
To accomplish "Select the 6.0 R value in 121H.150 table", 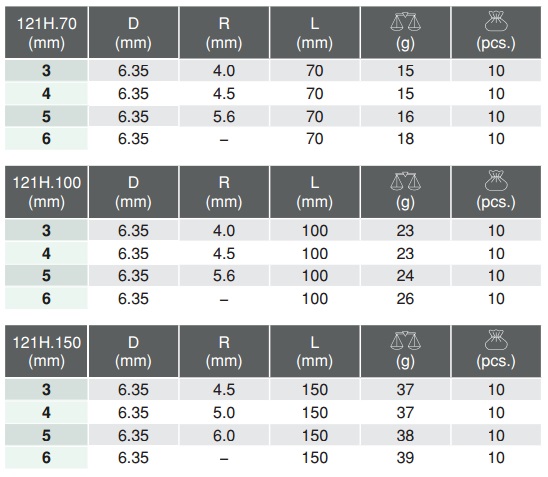I will coord(224,435).
